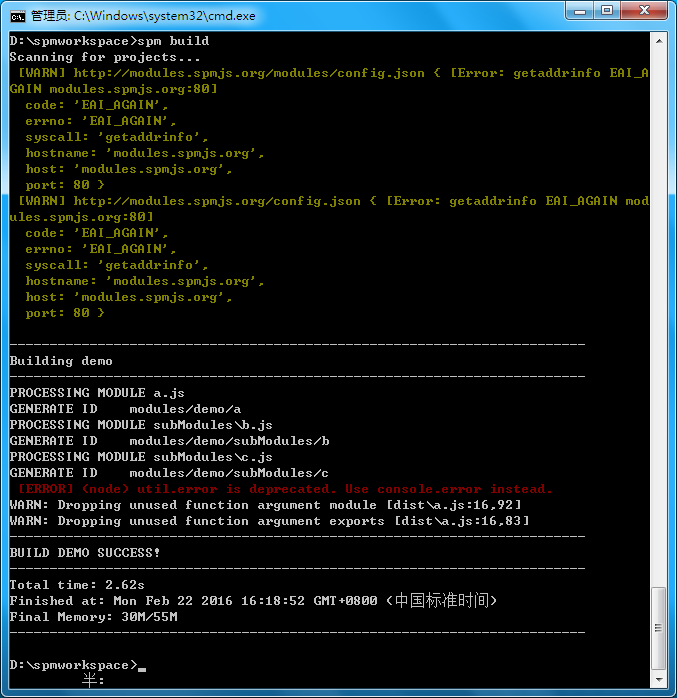Click 'GAIN modules.spmjs.org:80]' line
Screen dimensions: 677x698
(114, 89)
